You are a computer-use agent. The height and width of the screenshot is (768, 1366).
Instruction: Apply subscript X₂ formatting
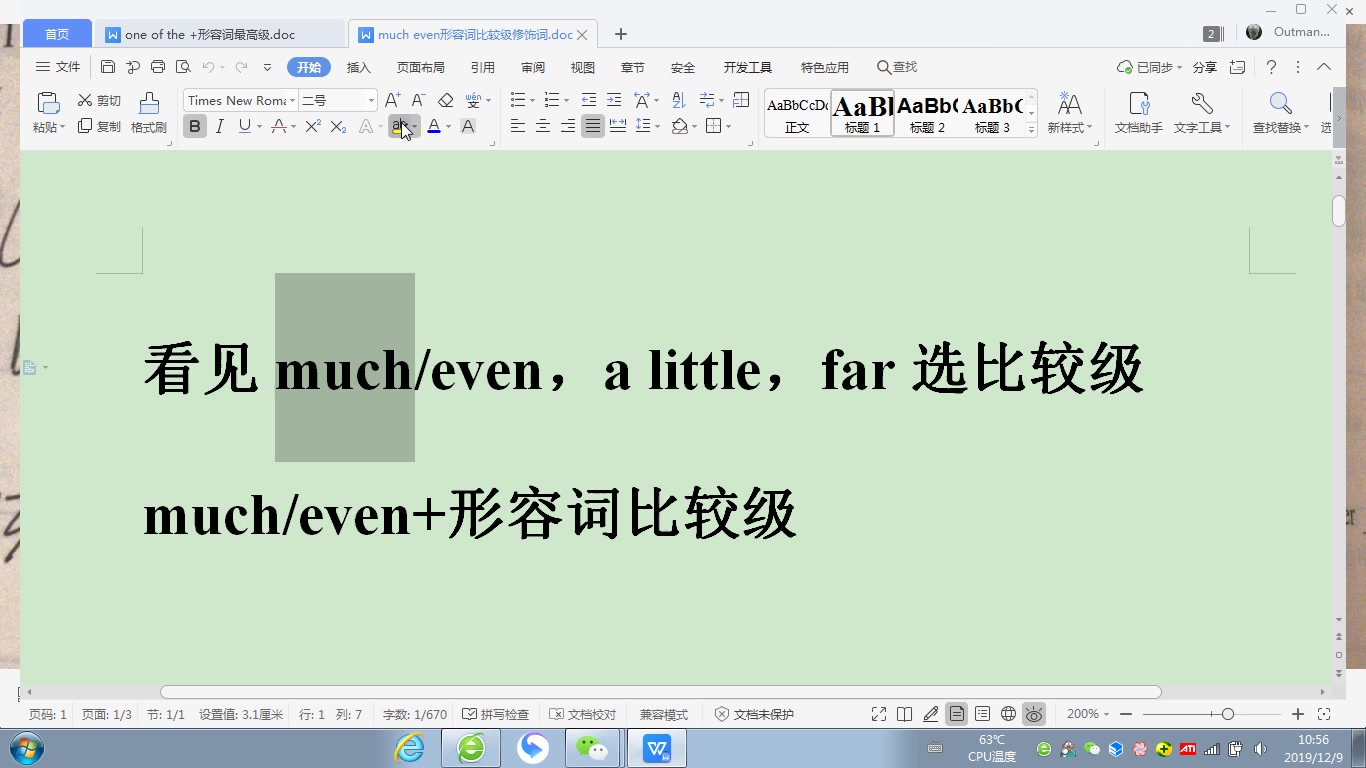(x=338, y=126)
